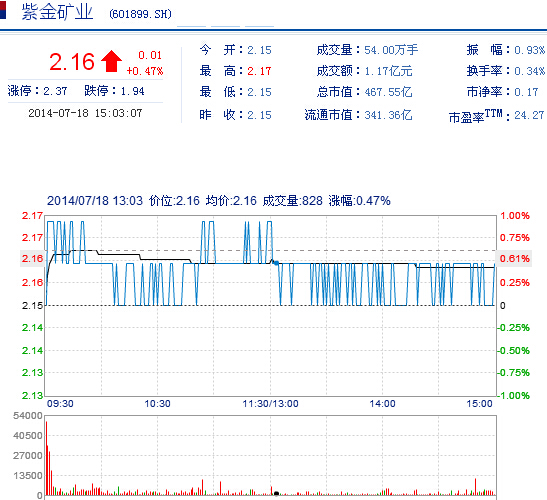Click the 涨停 limit-up value 2.37
The image size is (547, 500).
(55, 91)
